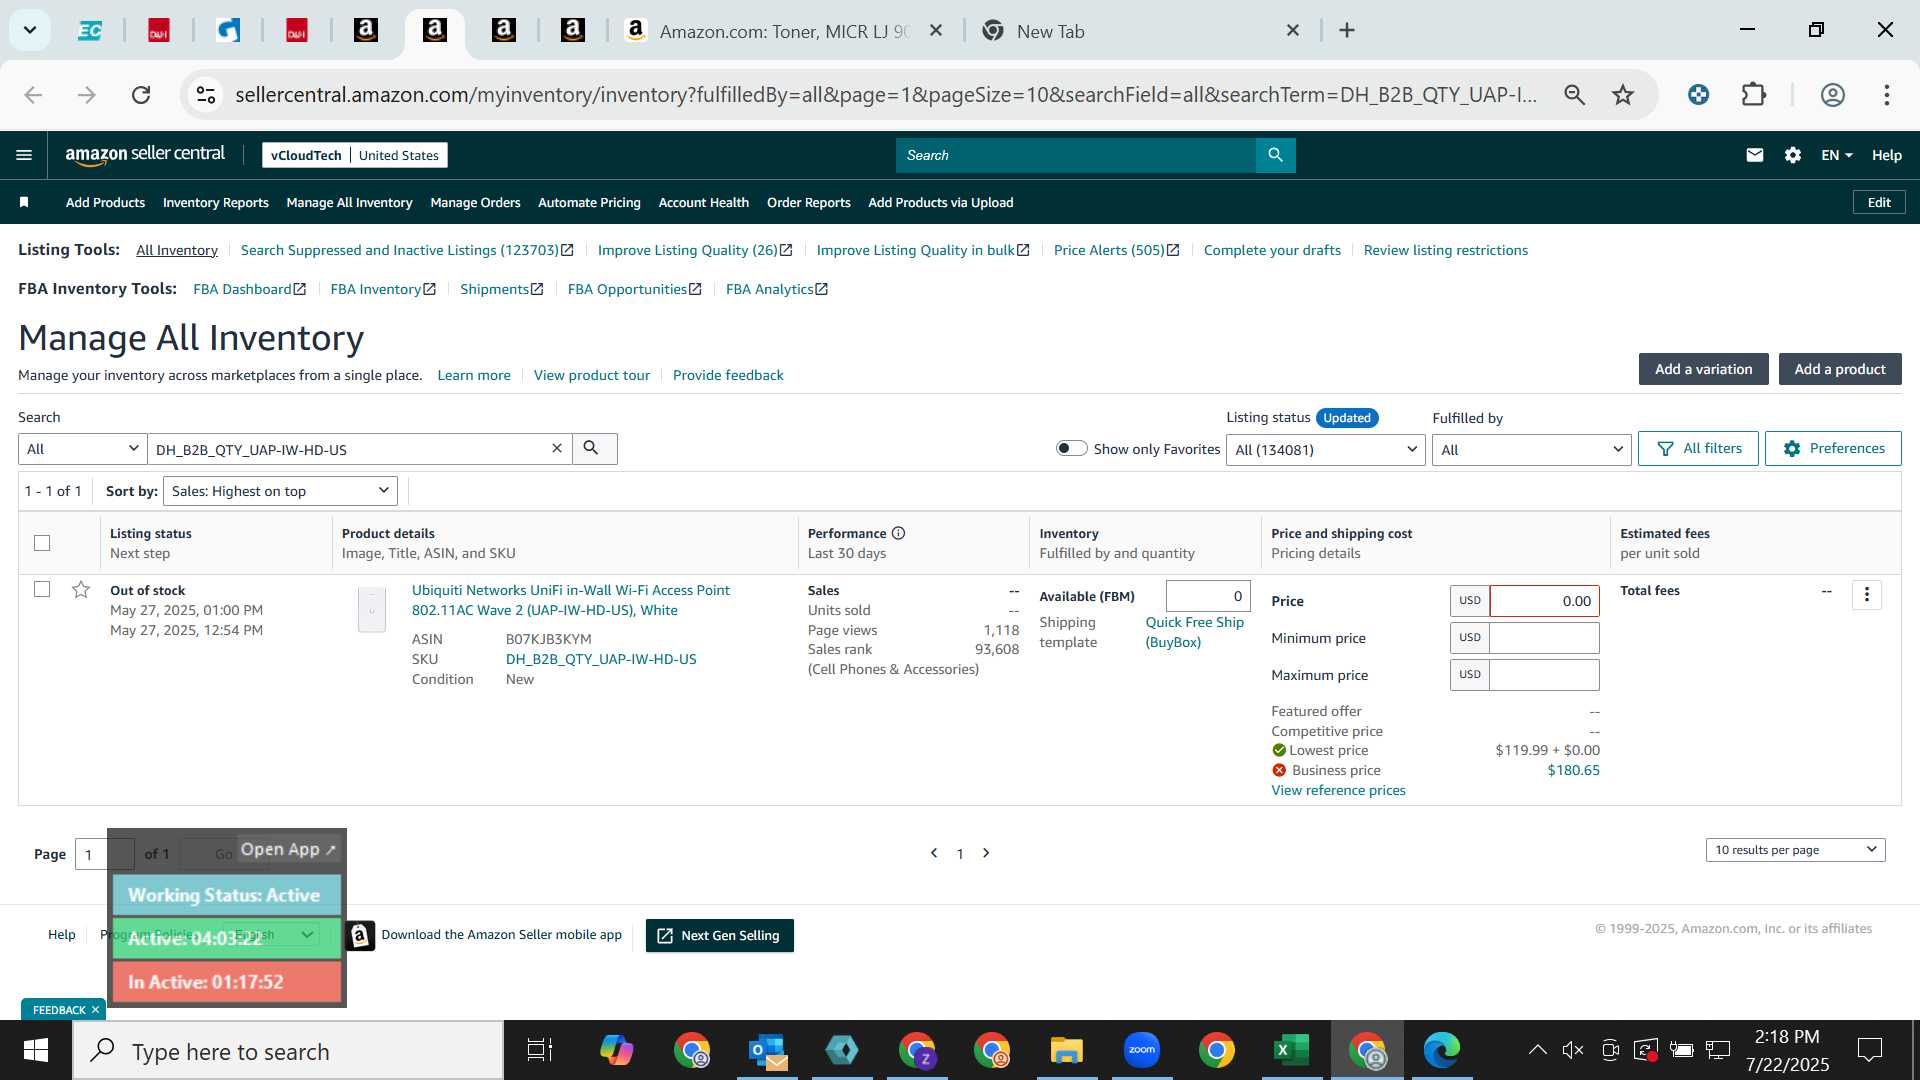Open results per page dropdown
This screenshot has width=1920, height=1080.
point(1795,850)
